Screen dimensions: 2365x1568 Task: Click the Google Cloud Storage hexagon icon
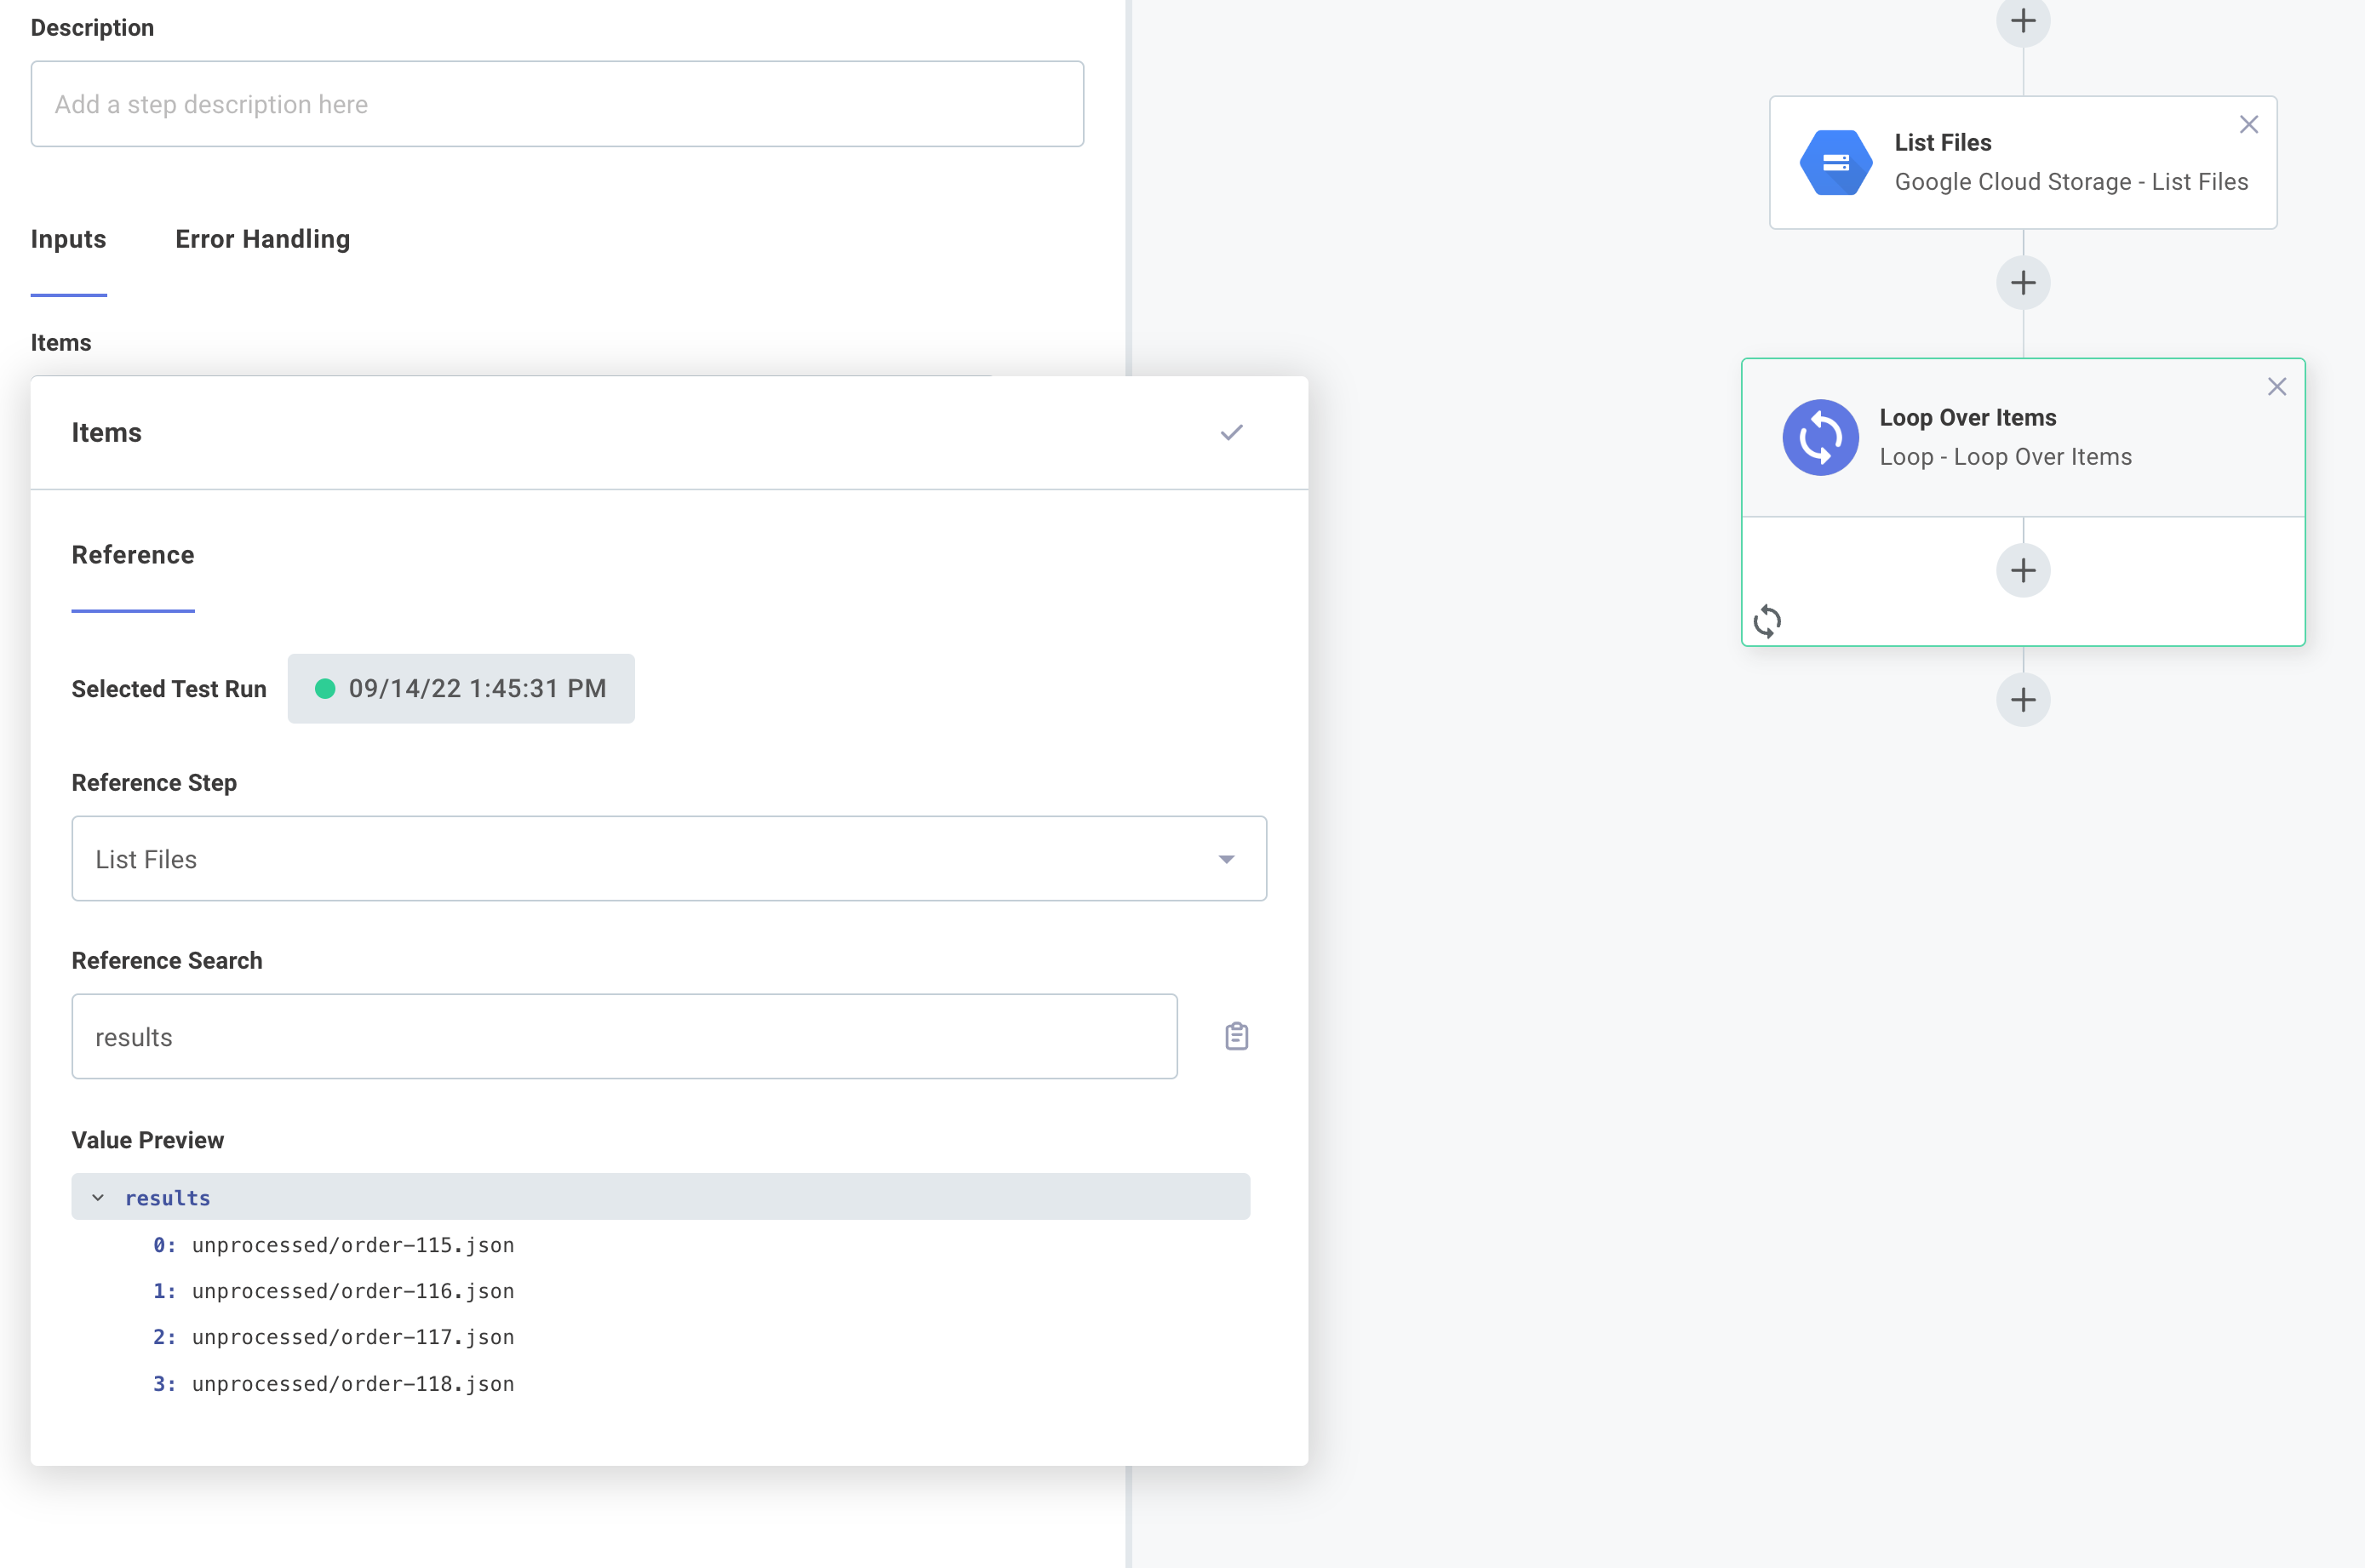[1835, 162]
